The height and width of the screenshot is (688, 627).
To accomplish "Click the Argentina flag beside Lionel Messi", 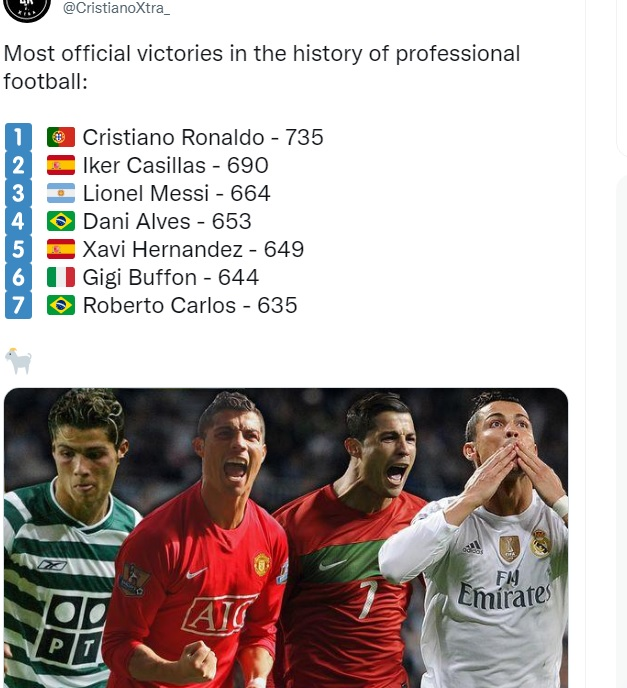I will click(61, 193).
